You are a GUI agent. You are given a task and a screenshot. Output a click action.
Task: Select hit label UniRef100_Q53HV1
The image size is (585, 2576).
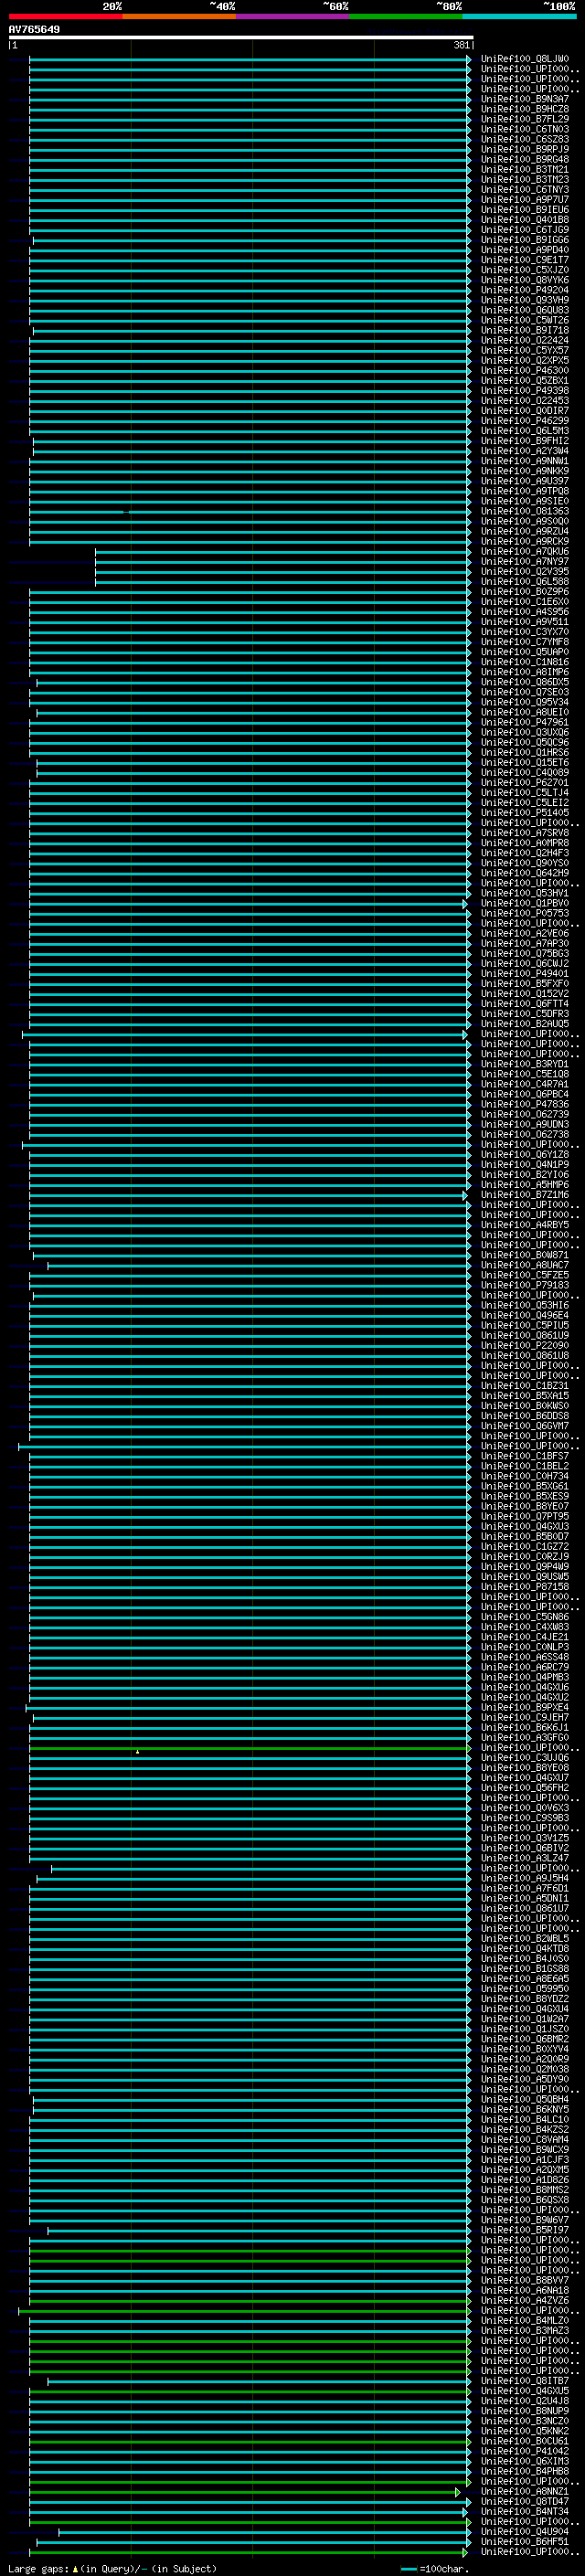click(x=524, y=893)
